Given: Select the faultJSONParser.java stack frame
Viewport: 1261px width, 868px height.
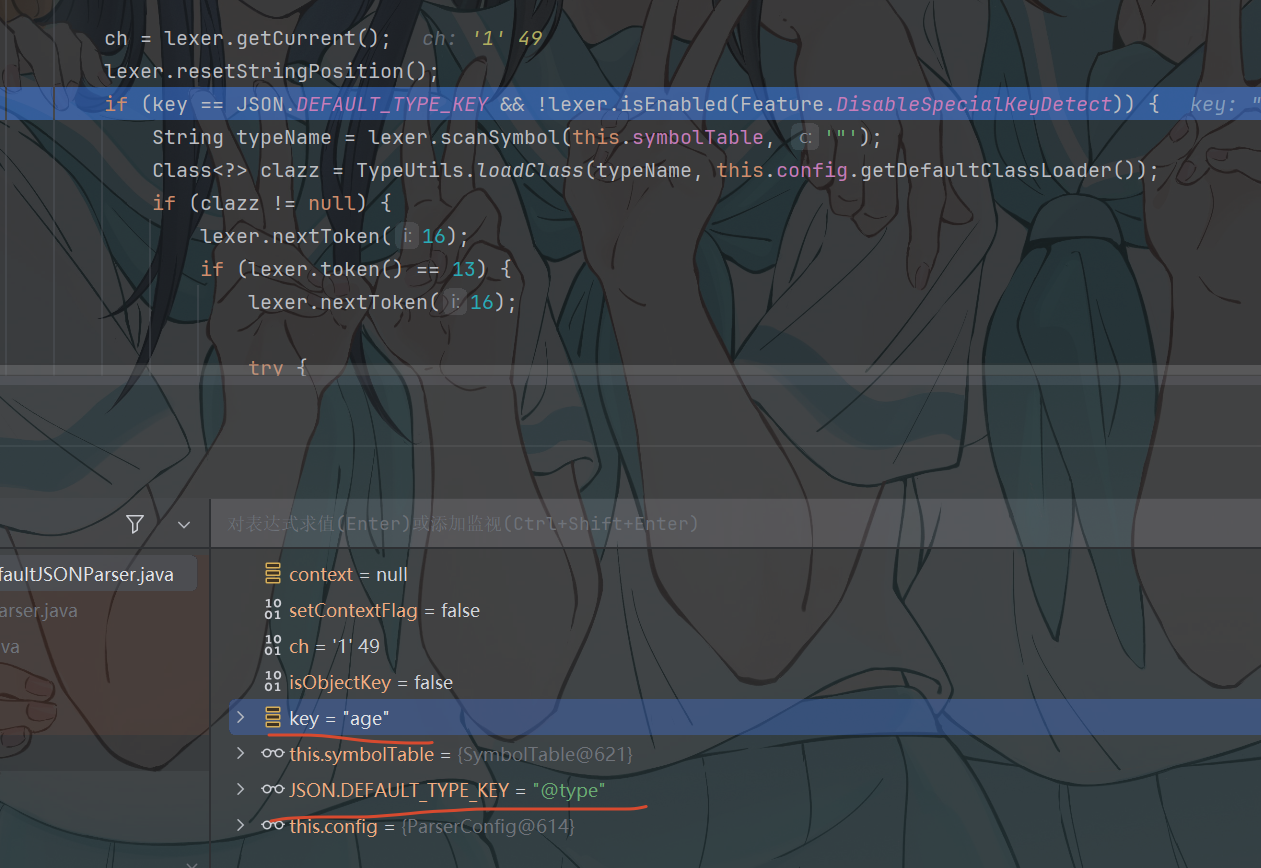Looking at the screenshot, I should point(98,574).
